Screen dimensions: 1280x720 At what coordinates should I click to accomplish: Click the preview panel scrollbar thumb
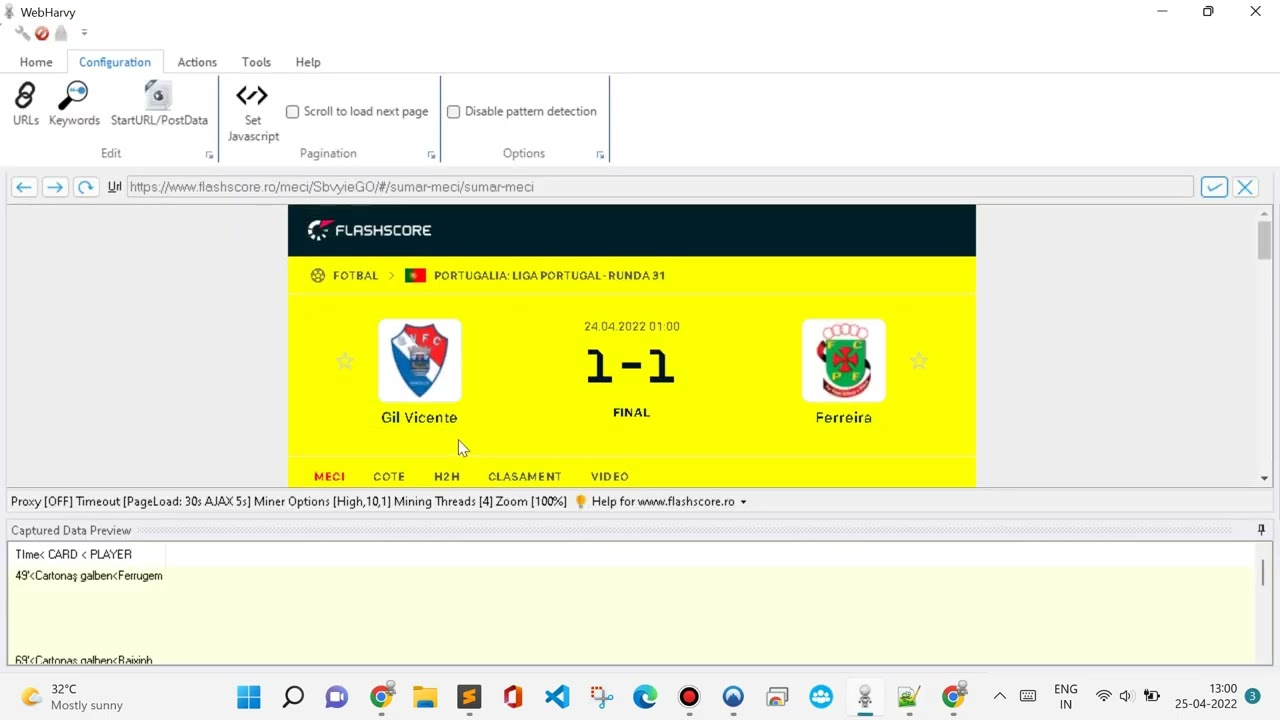pyautogui.click(x=1263, y=573)
